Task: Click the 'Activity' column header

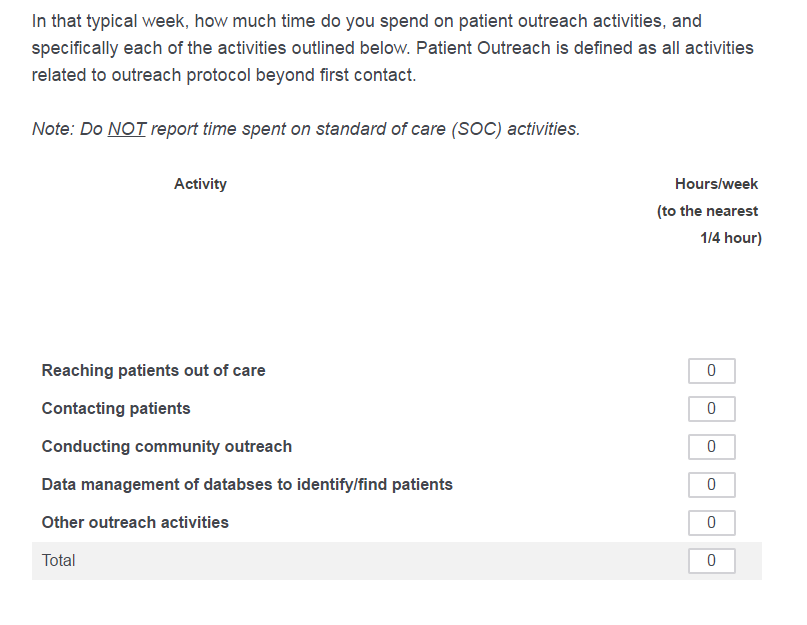Action: (x=200, y=184)
